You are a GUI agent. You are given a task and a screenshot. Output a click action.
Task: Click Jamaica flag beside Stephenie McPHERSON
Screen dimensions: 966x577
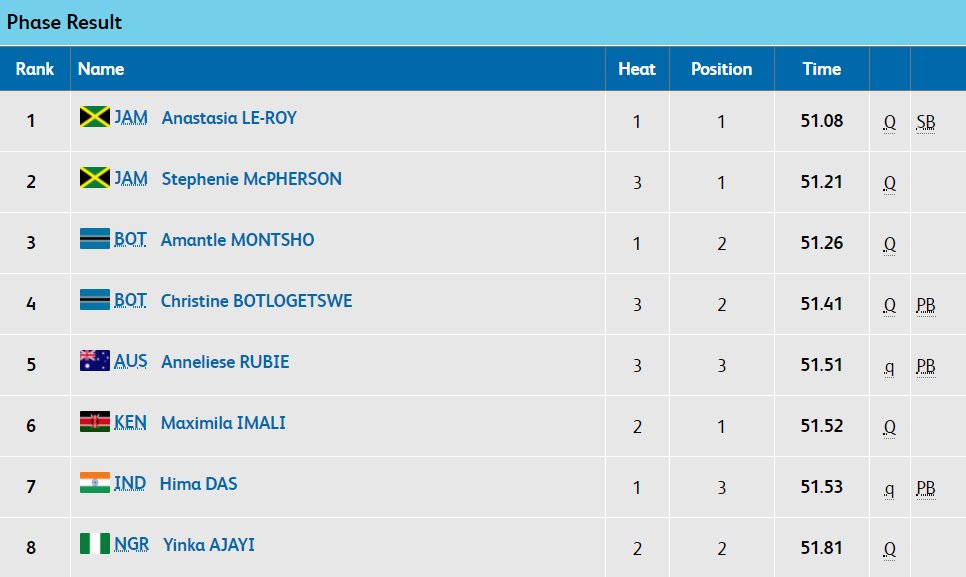coord(94,179)
